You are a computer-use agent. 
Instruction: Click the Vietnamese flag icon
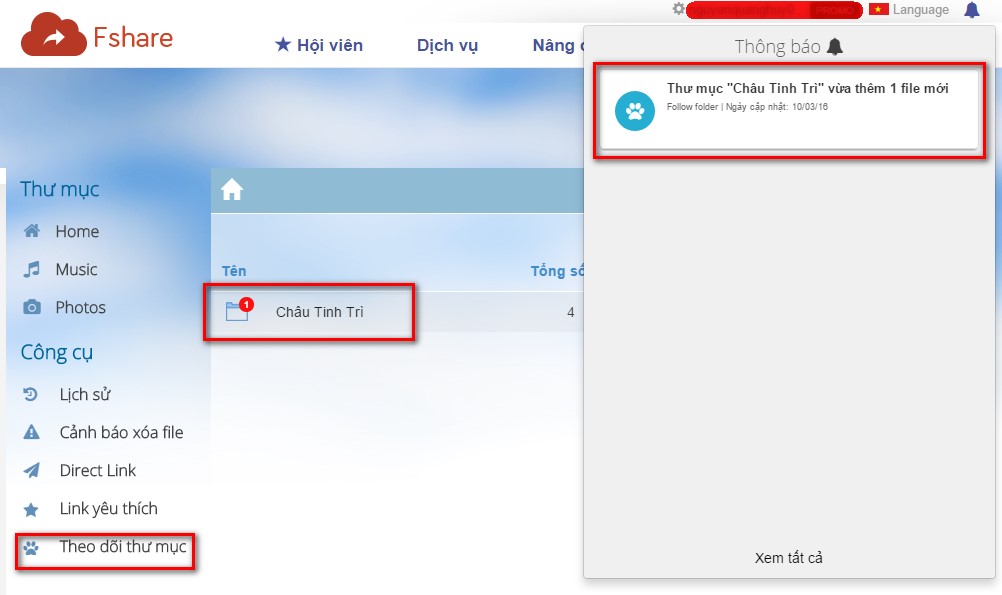tap(879, 10)
